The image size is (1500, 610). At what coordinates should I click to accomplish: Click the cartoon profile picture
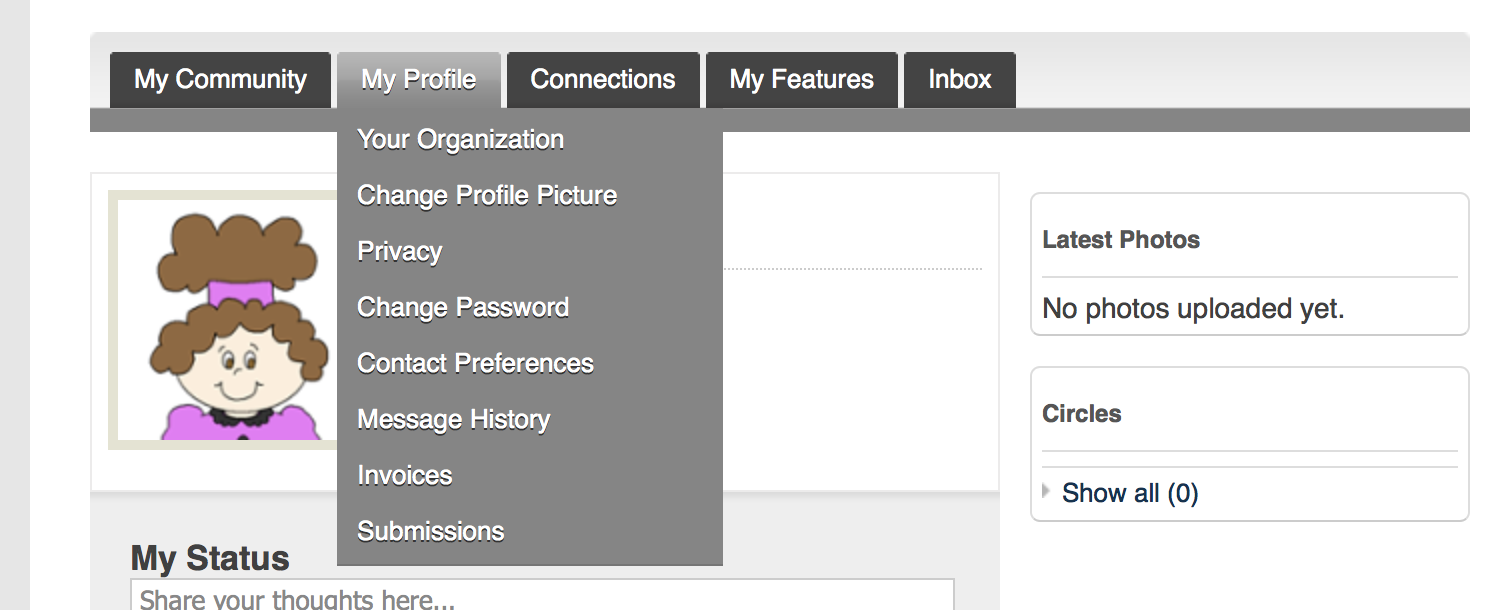[x=225, y=320]
